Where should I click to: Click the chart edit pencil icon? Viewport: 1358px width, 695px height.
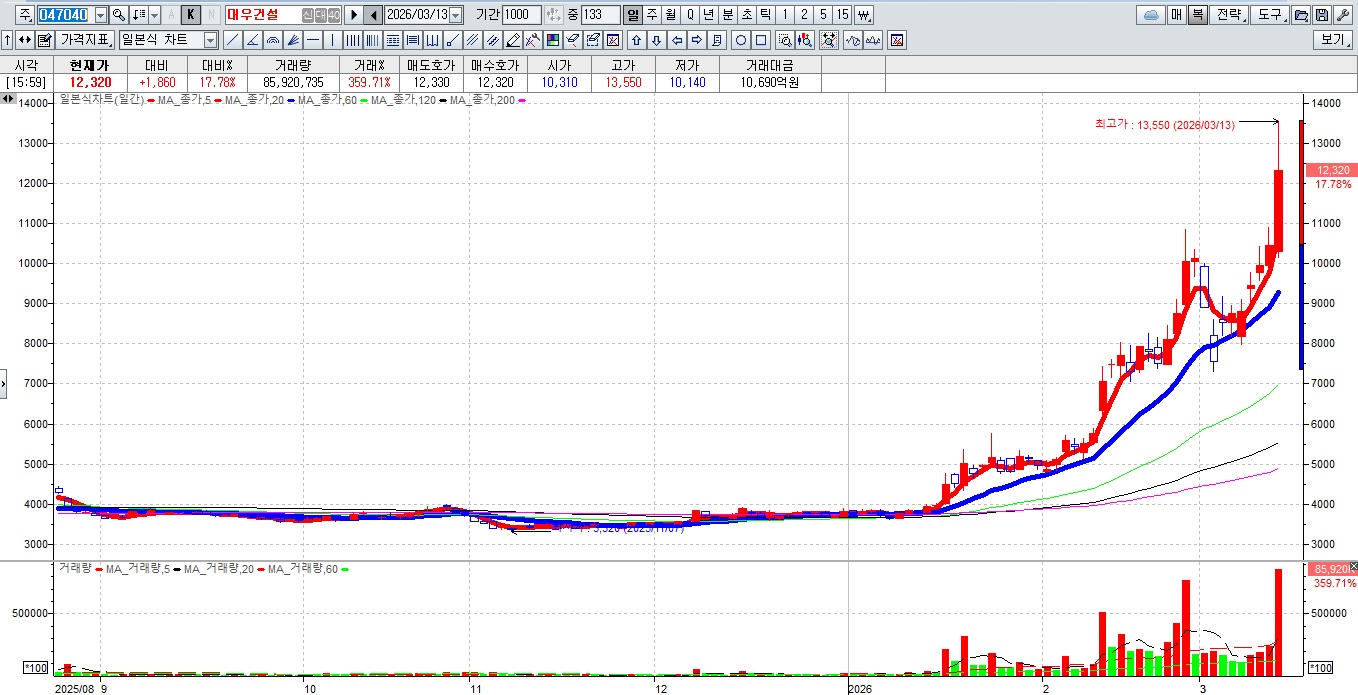[44, 40]
